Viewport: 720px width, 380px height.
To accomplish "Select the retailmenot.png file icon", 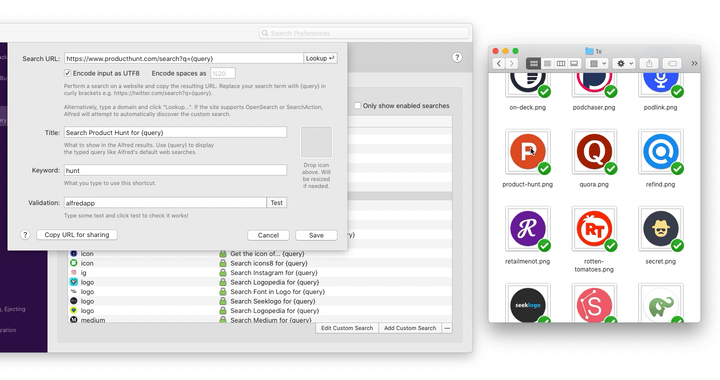I will [x=528, y=229].
